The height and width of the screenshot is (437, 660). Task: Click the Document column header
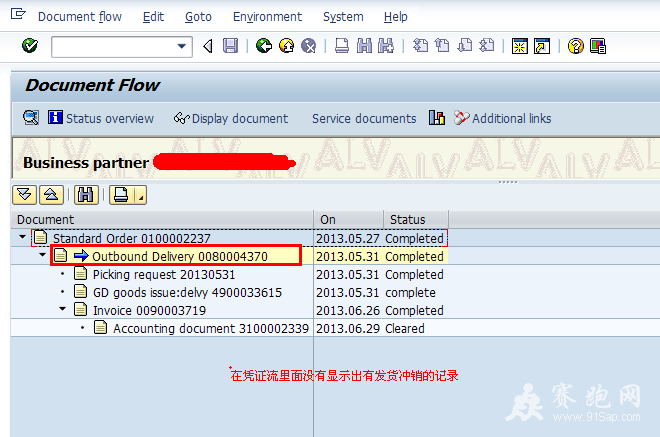coord(162,219)
